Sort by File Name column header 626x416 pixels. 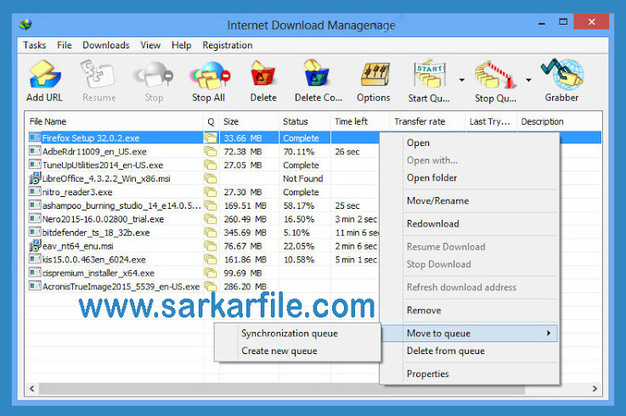click(115, 122)
